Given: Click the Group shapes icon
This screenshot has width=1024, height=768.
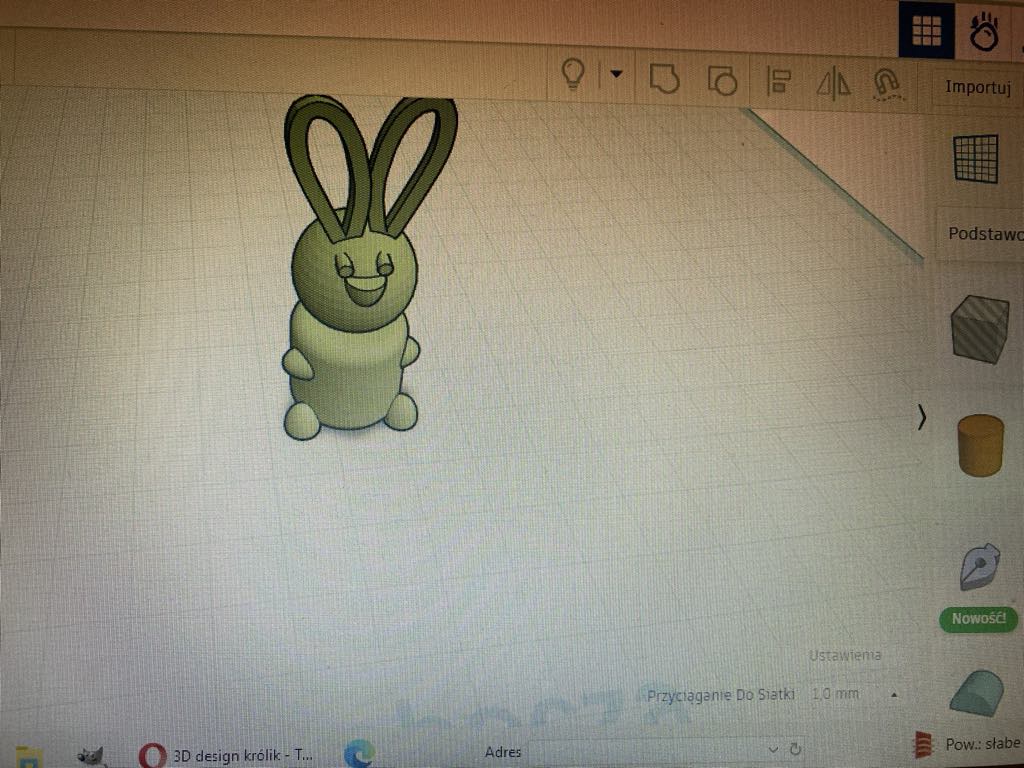Looking at the screenshot, I should pyautogui.click(x=664, y=78).
